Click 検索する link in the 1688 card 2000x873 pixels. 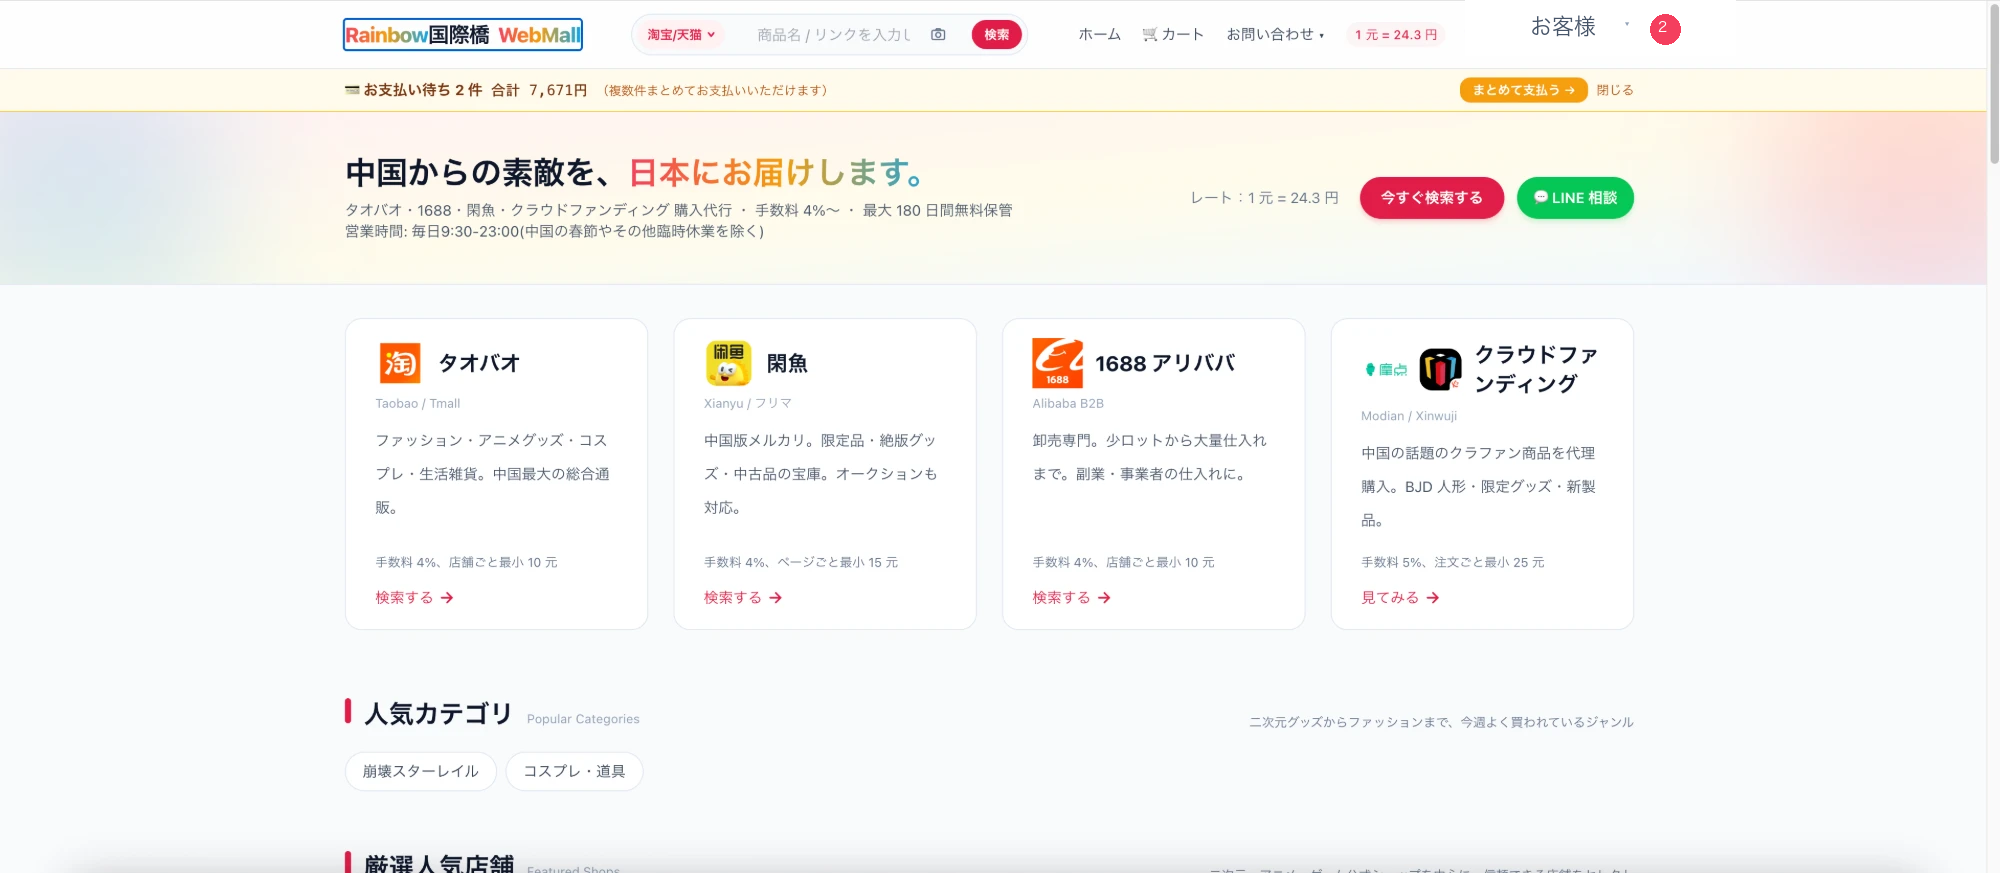point(1071,597)
